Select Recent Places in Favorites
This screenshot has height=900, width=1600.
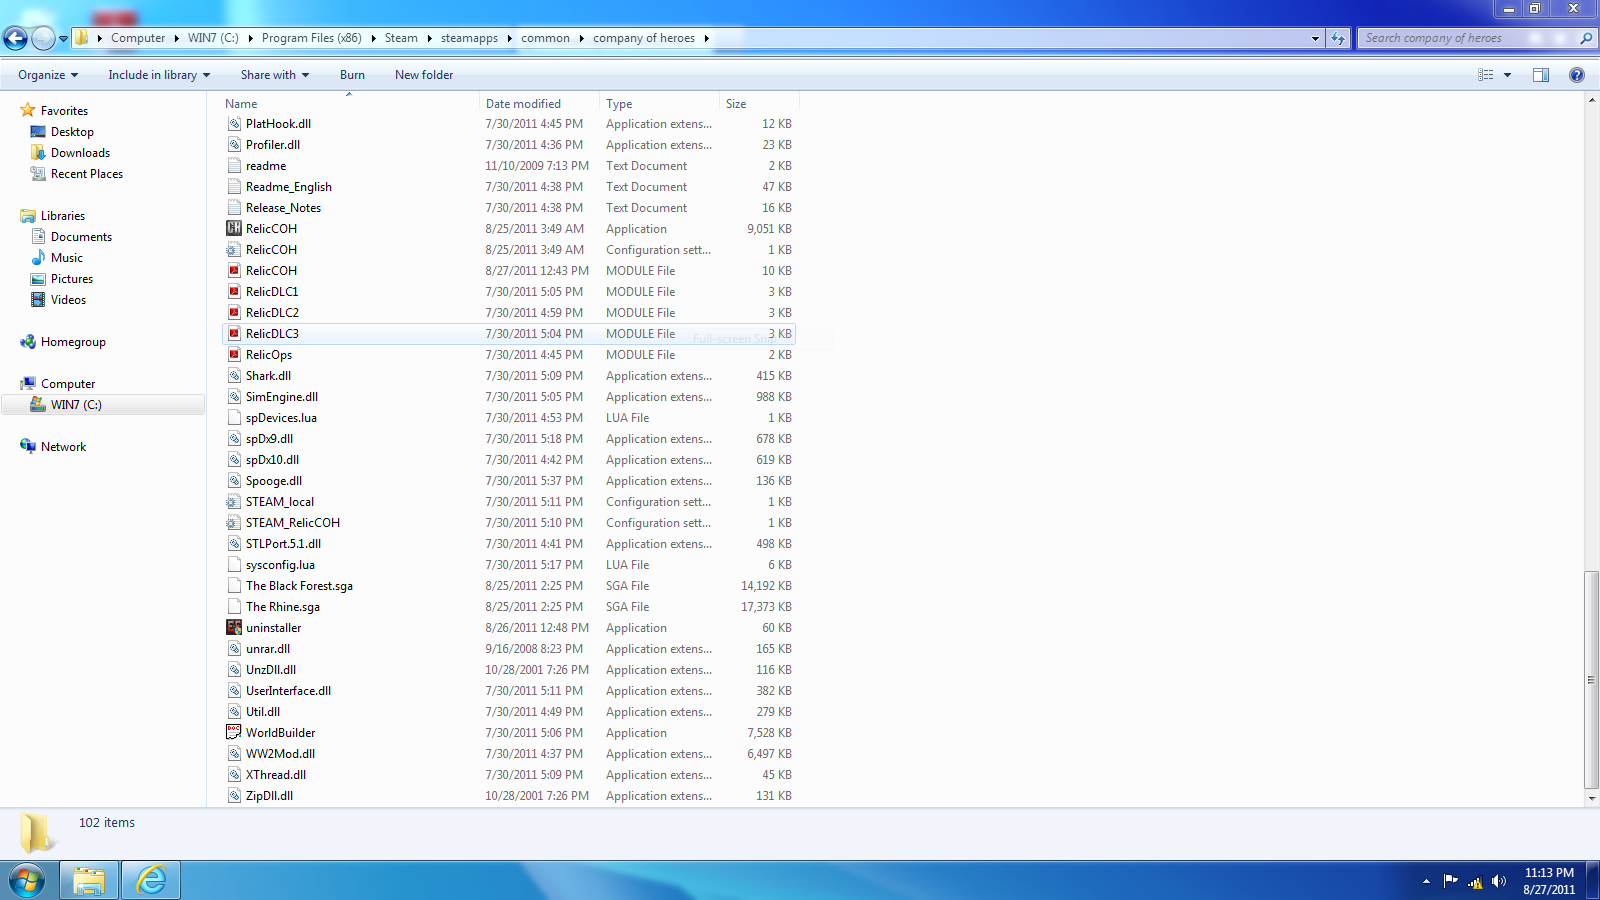point(87,174)
